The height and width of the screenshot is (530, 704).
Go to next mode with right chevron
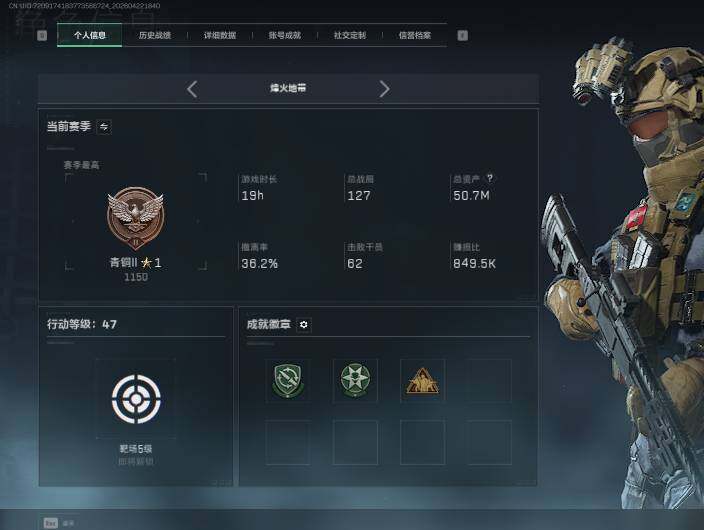pos(384,89)
